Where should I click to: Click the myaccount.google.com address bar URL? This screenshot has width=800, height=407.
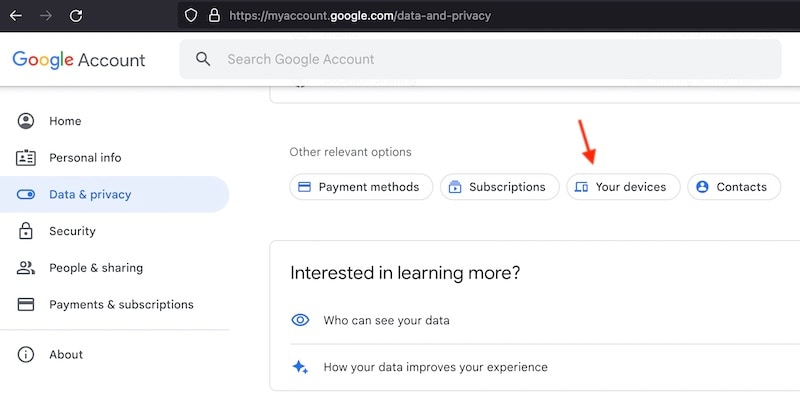pos(360,16)
